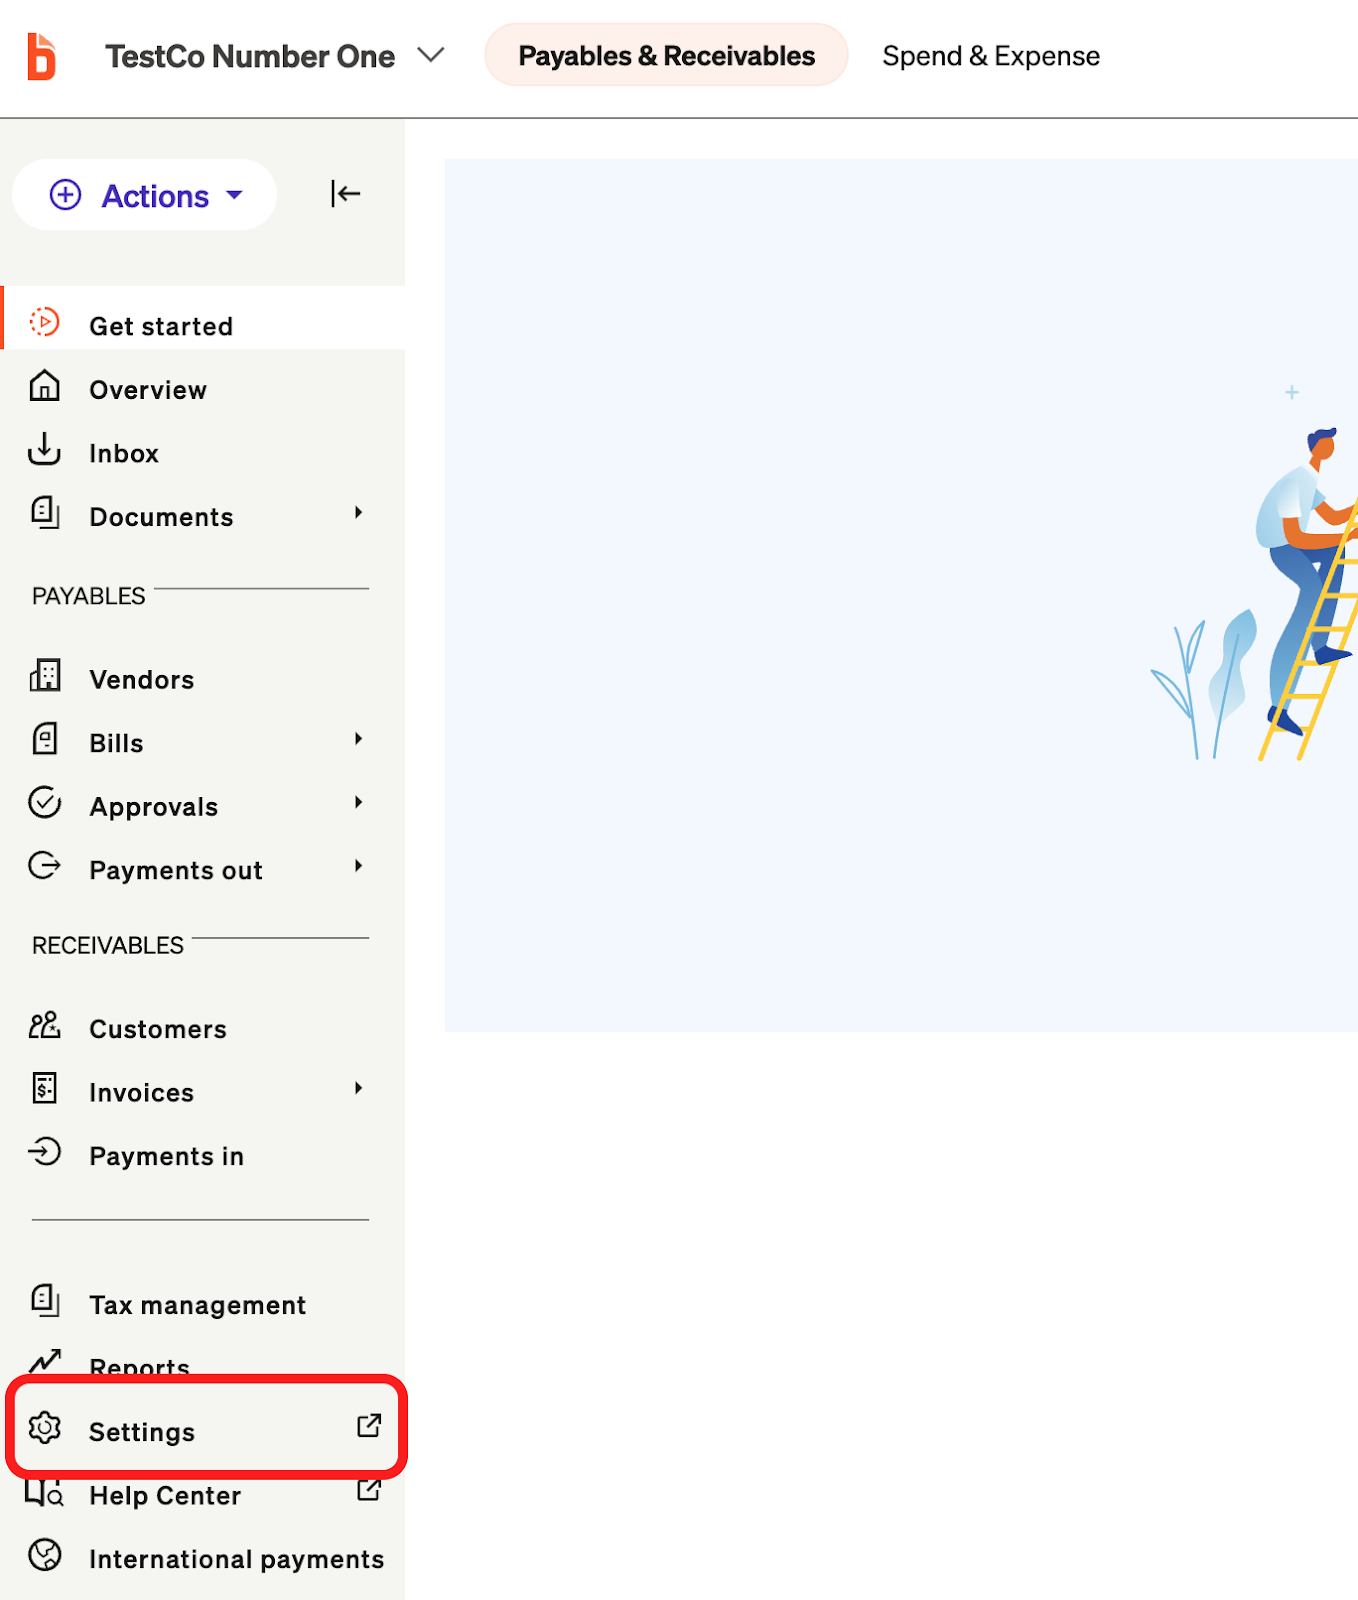The width and height of the screenshot is (1358, 1600).
Task: Open Approvals section
Action: point(153,807)
